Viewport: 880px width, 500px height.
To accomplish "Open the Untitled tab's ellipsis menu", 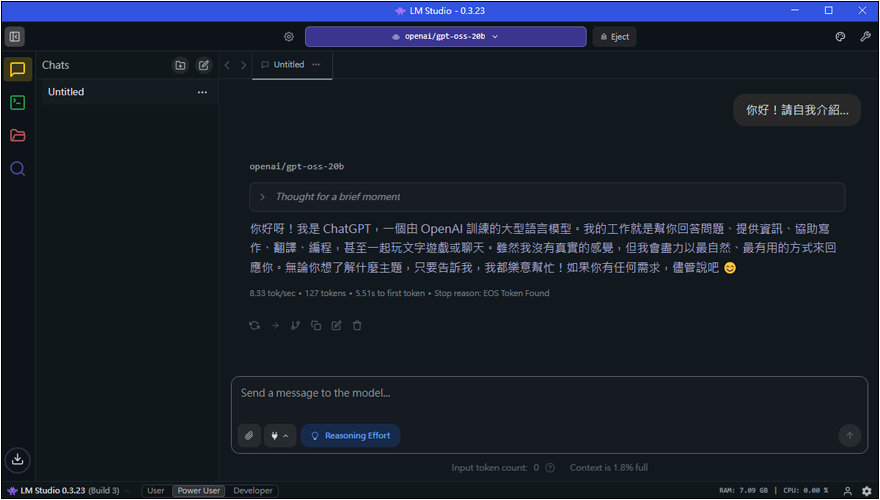I will (317, 65).
